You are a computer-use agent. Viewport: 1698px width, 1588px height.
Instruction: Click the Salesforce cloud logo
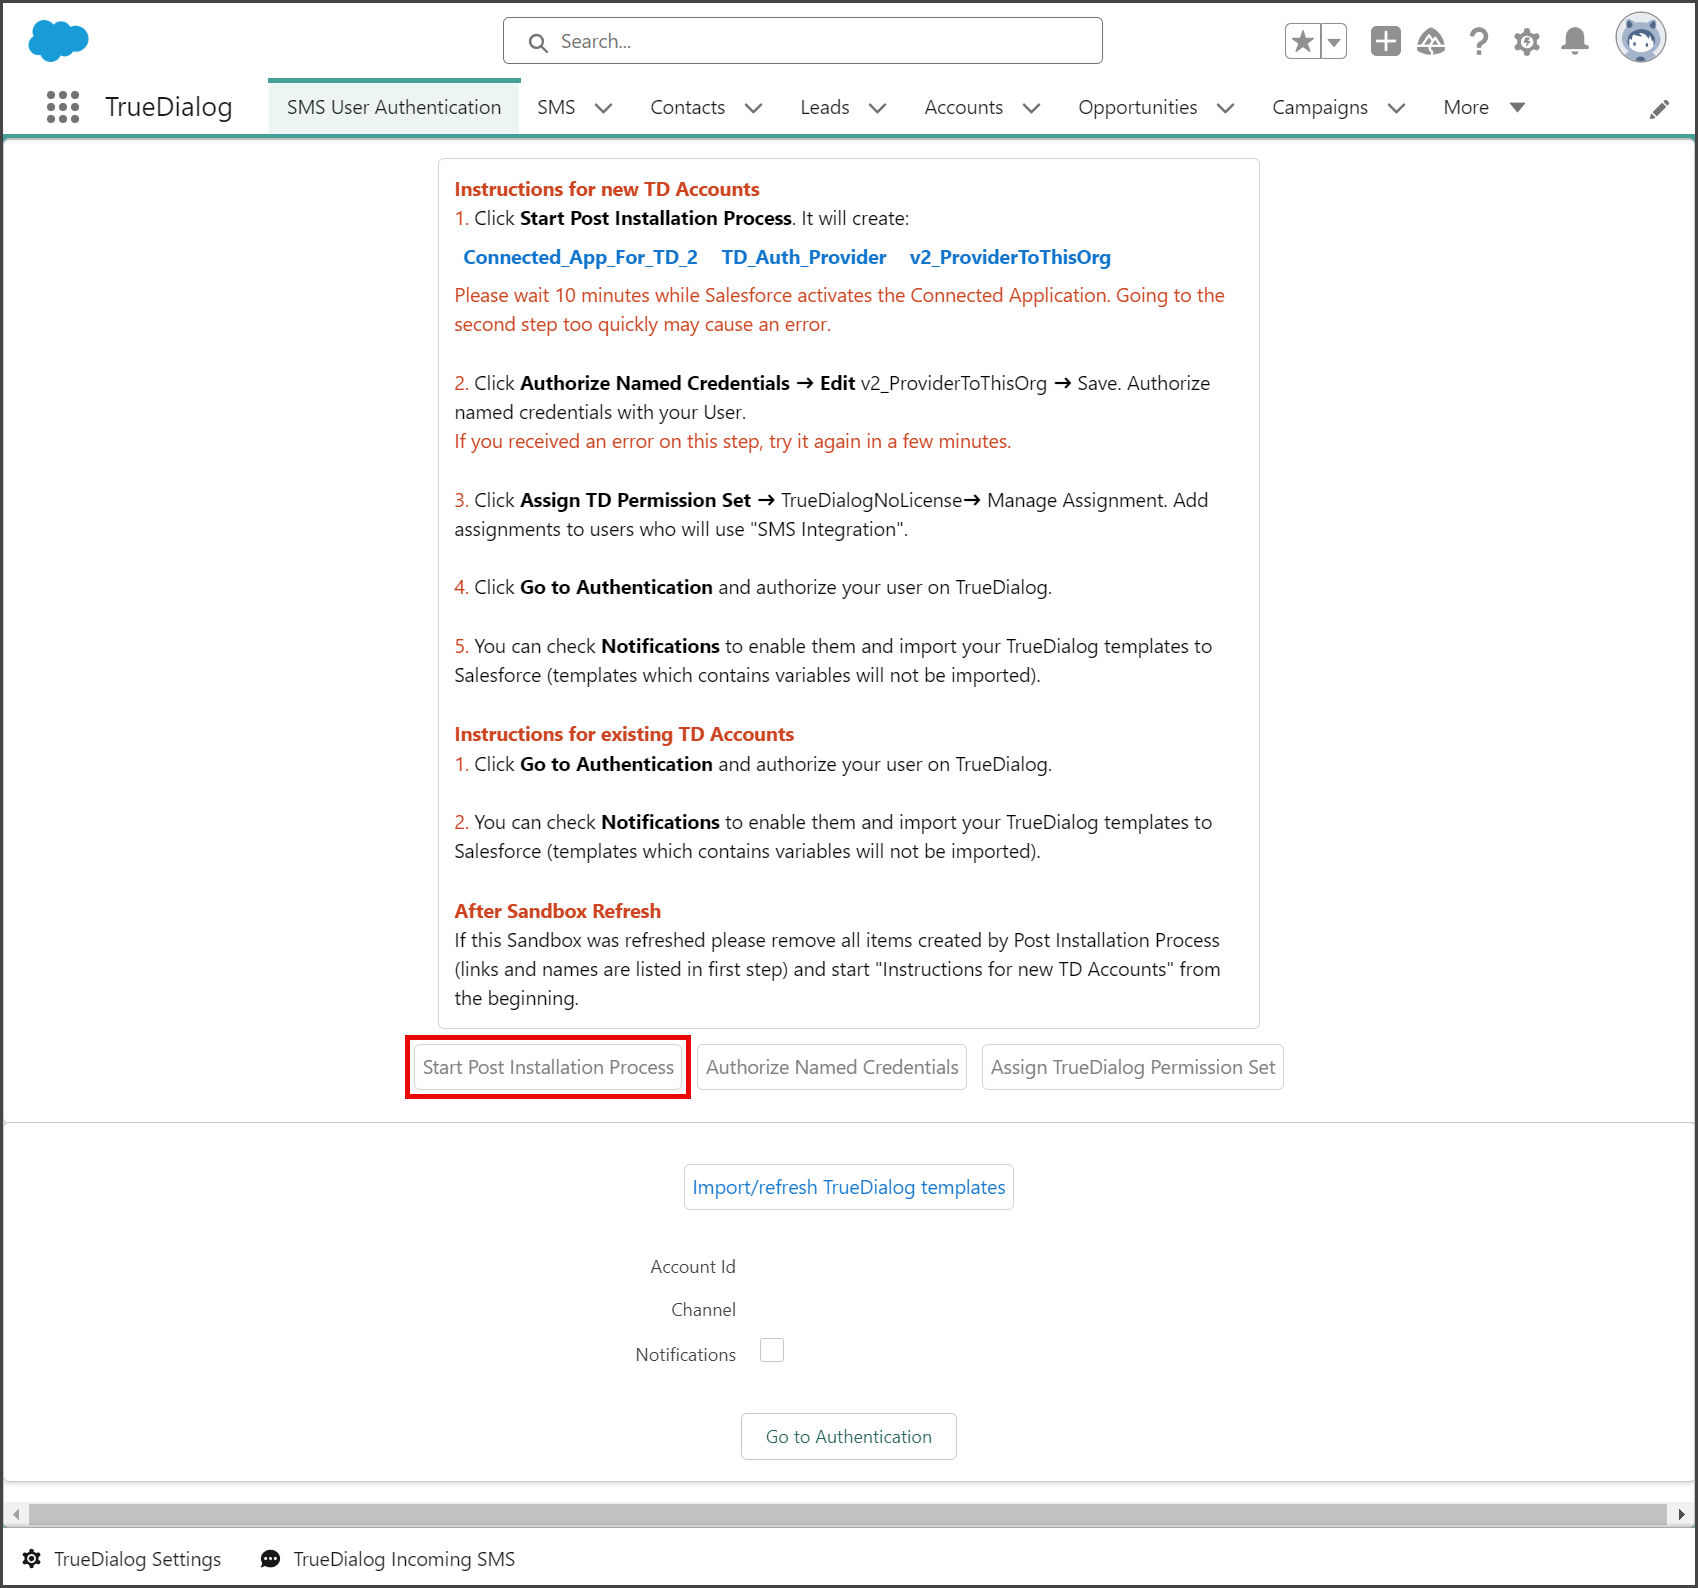tap(58, 41)
